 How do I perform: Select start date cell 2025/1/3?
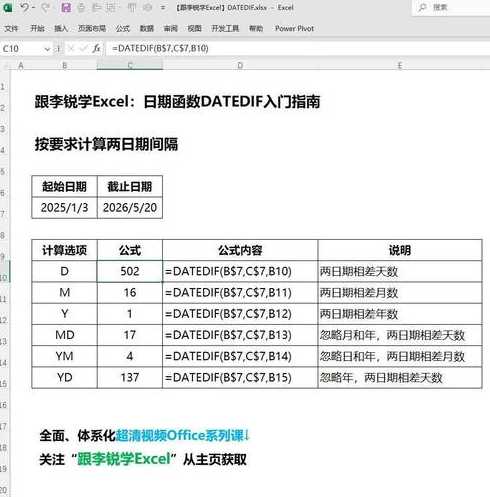coord(64,208)
